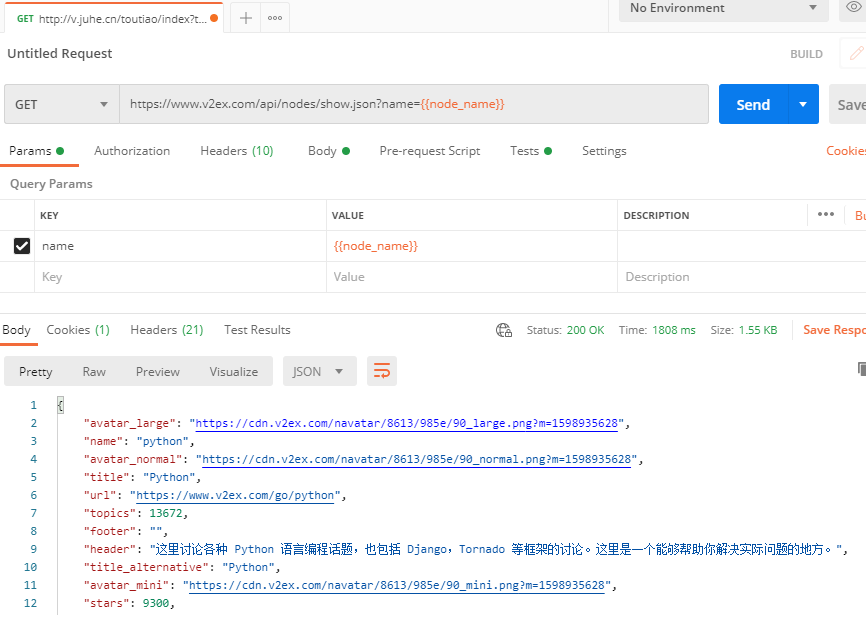Open response Cookies (1) tab

78,330
